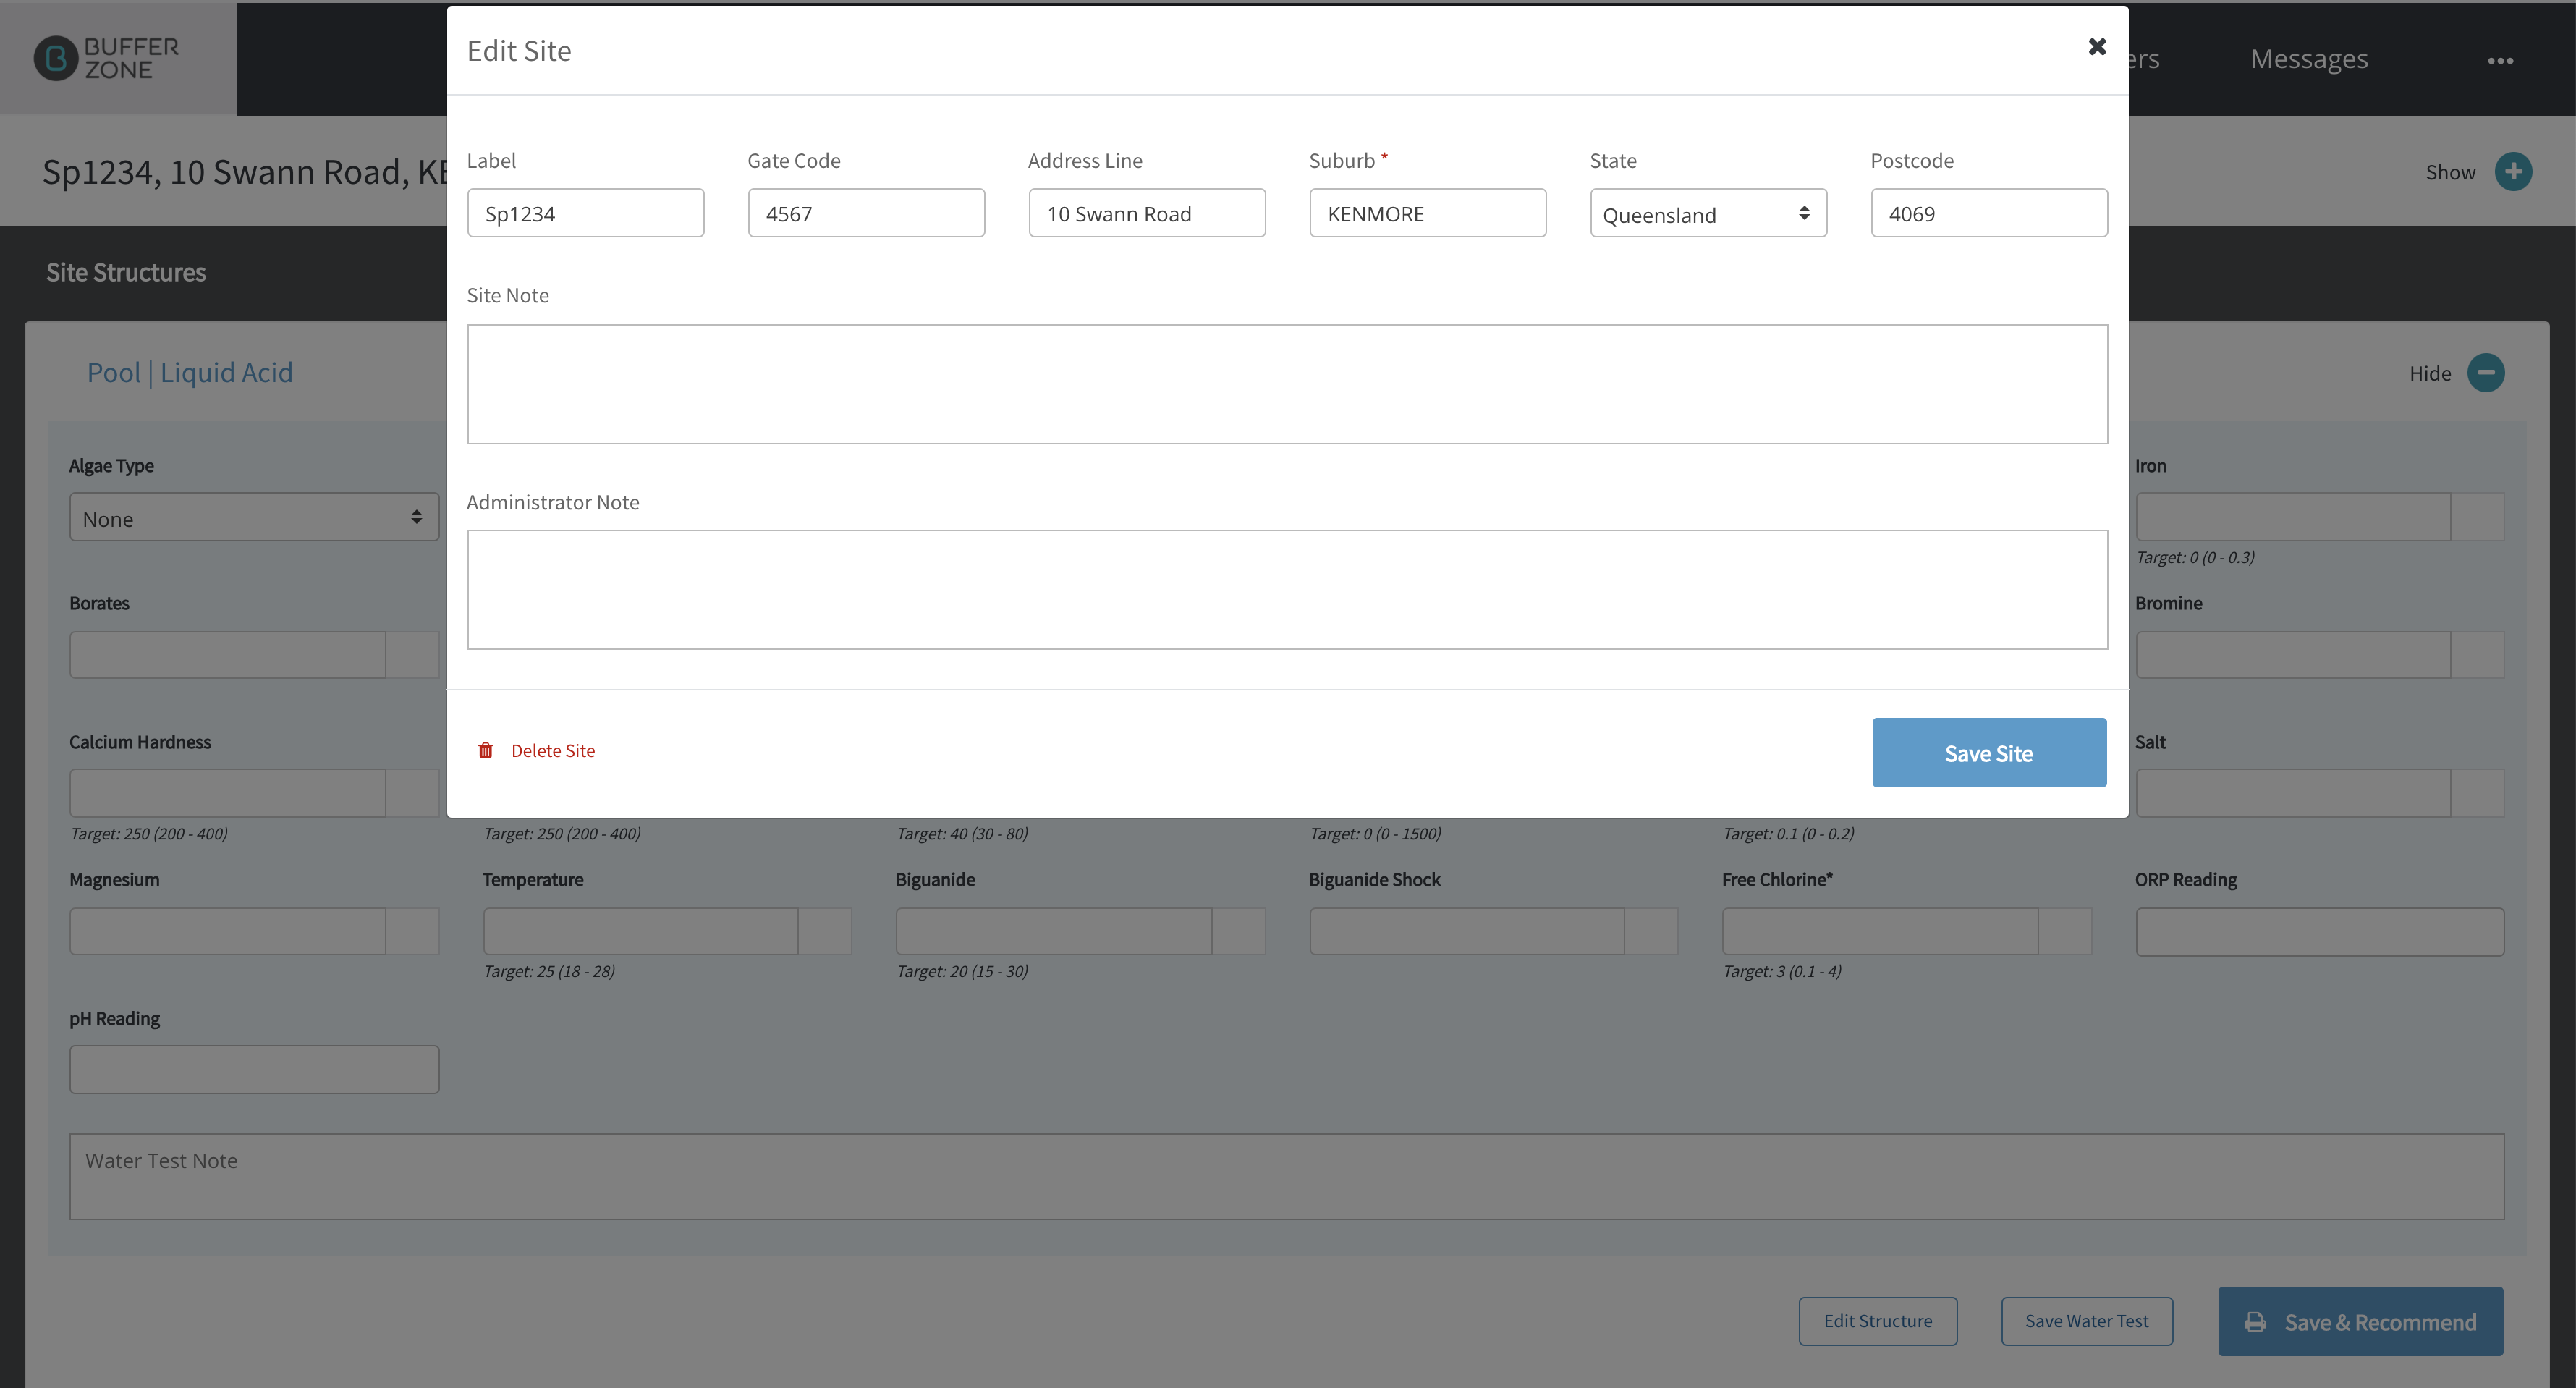This screenshot has height=1388, width=2576.
Task: Click the Save & Recommend button
Action: (x=2361, y=1321)
